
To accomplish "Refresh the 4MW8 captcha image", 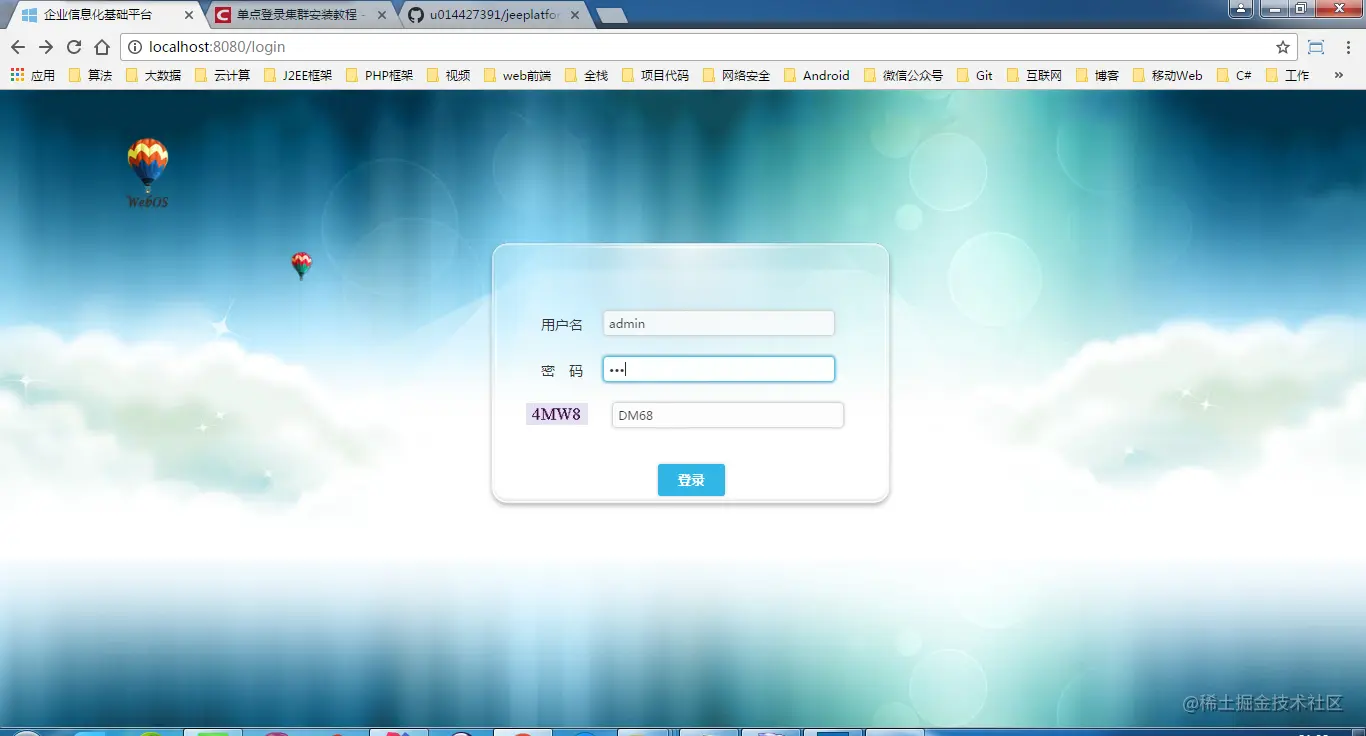I will click(557, 414).
